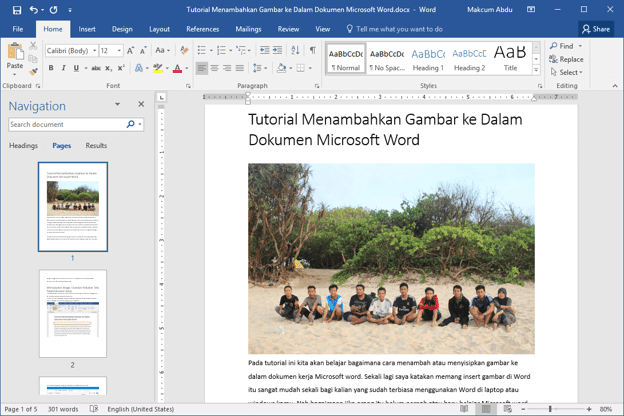Toggle Print Layout view
Viewport: 624px width, 416px height.
pyautogui.click(x=486, y=409)
